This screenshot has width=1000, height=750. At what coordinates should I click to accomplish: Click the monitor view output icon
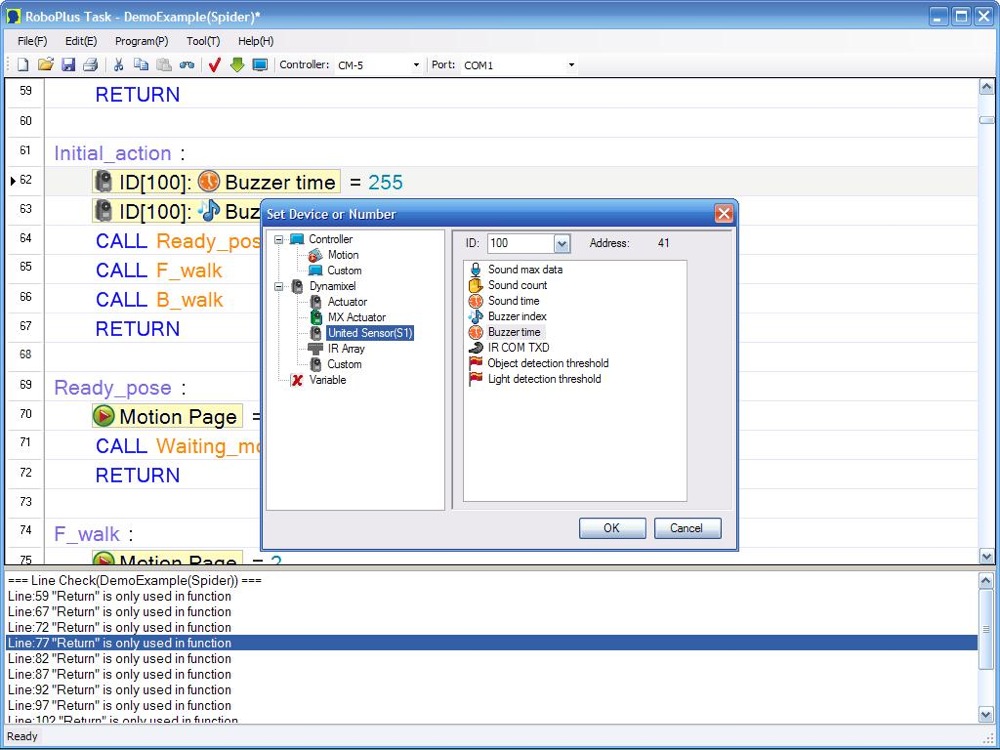coord(260,64)
